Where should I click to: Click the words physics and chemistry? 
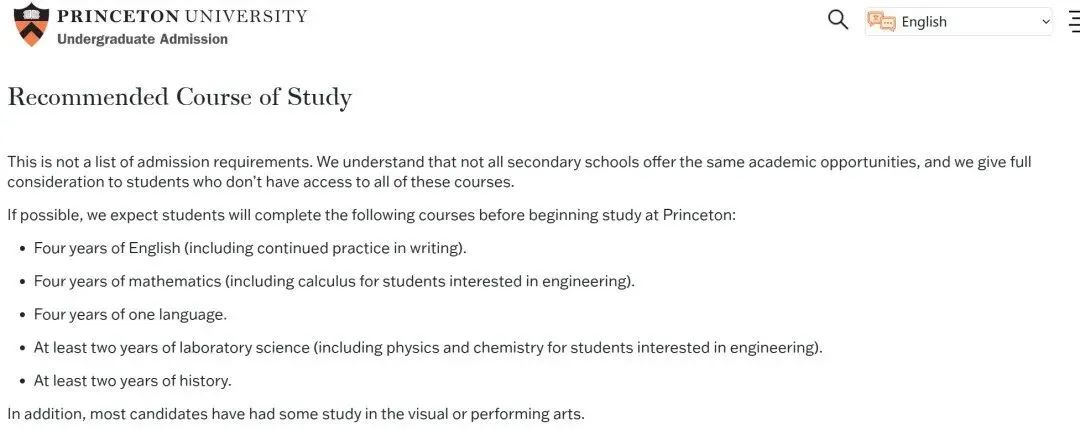pos(465,348)
